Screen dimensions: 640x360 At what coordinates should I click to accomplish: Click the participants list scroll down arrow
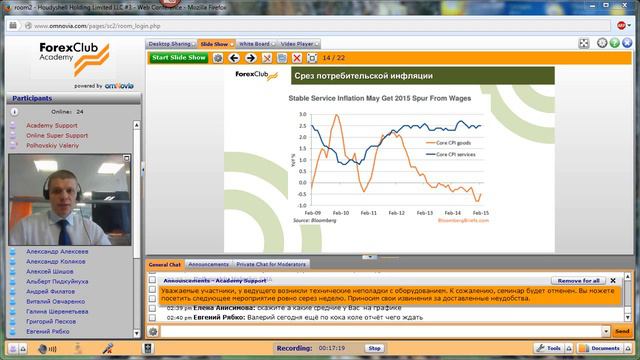tap(137, 333)
